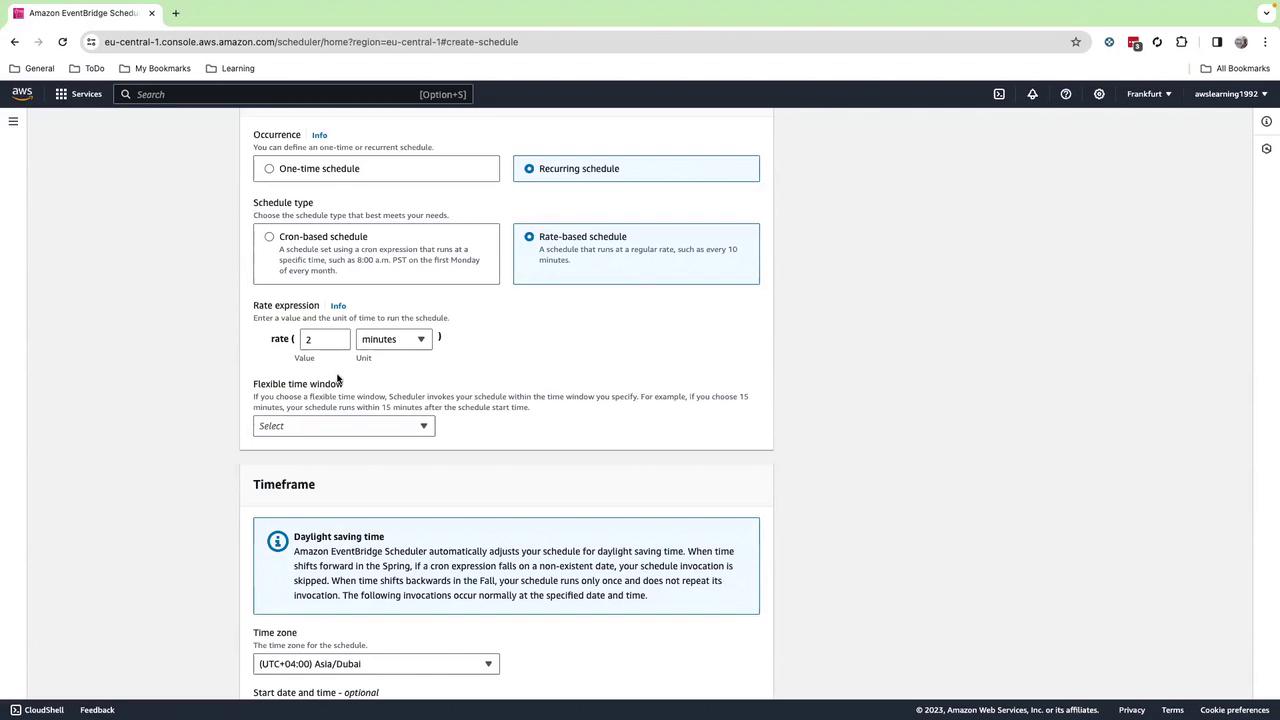Open the General bookmarks folder
The height and width of the screenshot is (720, 1280).
[x=32, y=68]
